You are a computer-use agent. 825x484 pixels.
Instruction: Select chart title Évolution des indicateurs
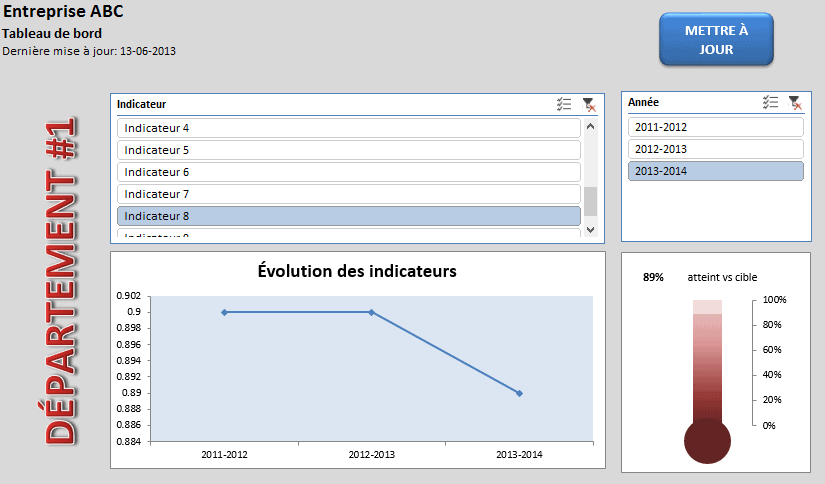point(357,271)
